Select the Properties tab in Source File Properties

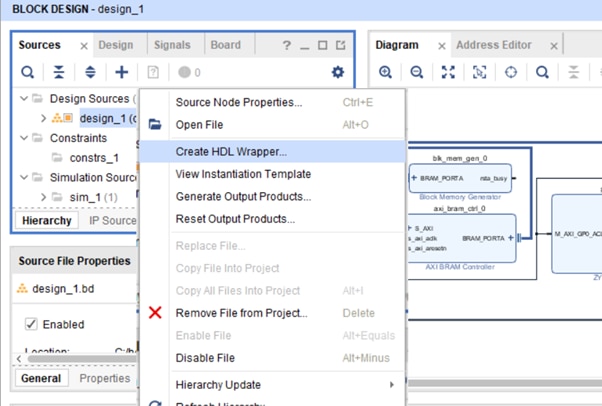105,378
